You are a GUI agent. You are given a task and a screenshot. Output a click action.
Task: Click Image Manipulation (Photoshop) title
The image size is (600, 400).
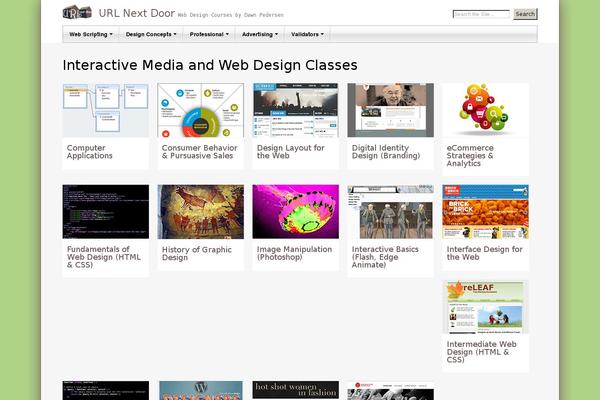[x=294, y=253]
